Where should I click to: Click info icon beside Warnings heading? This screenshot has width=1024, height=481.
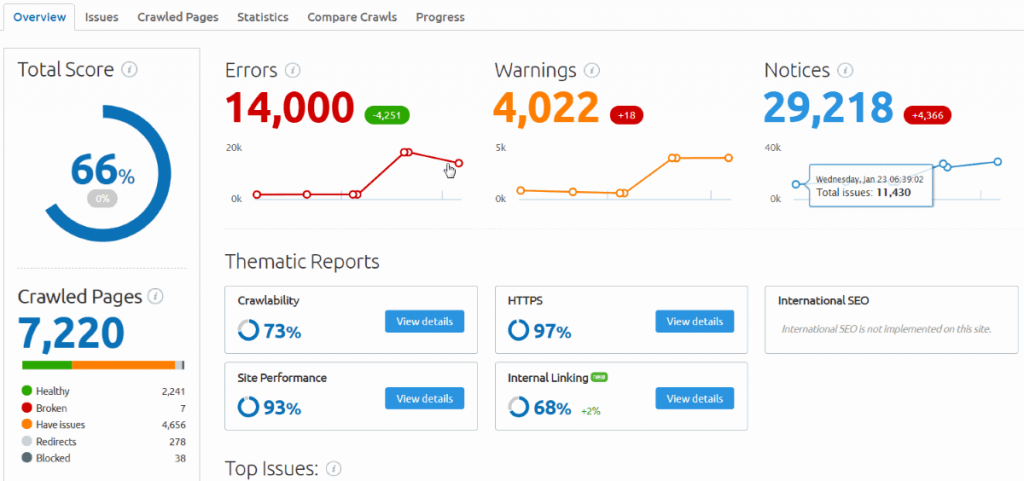[592, 70]
